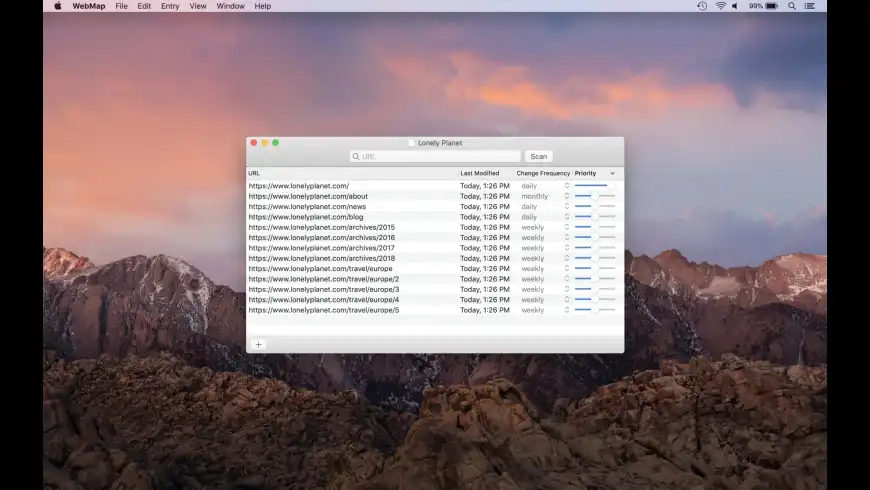Open frequency popup for /archives/2015 row
Screen dimensions: 870x490
566,227
